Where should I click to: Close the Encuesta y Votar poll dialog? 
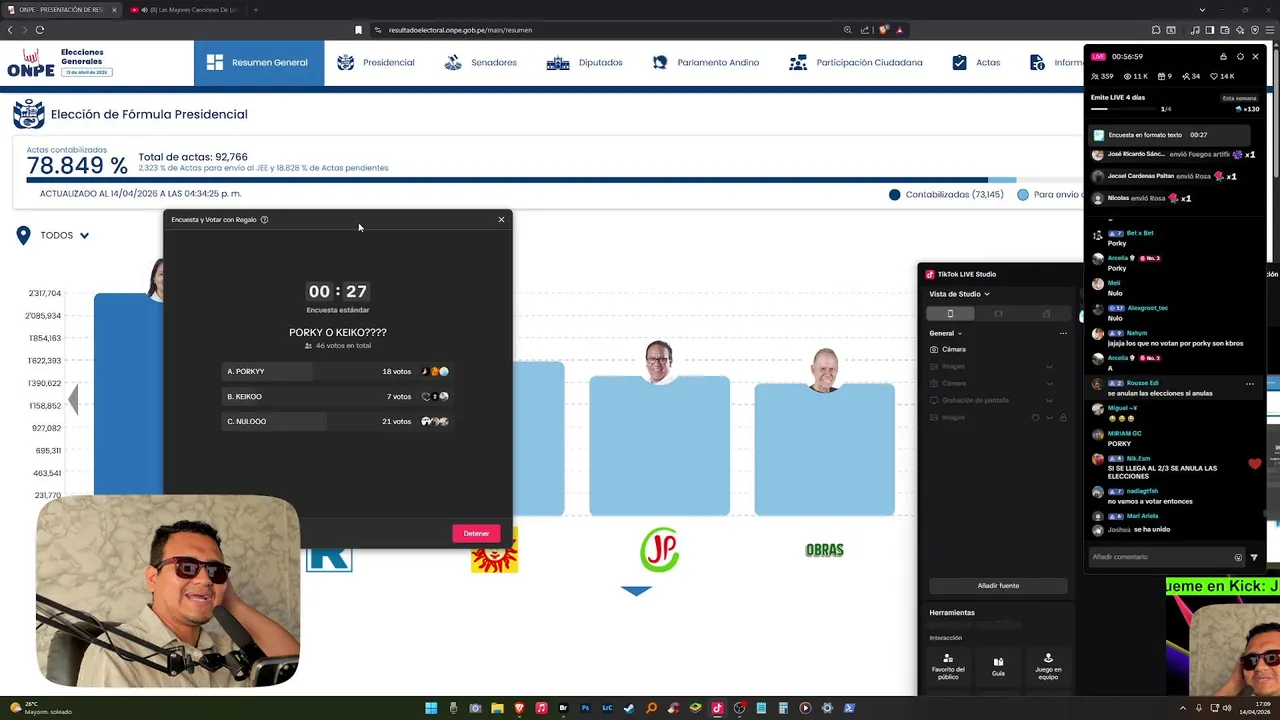point(501,219)
